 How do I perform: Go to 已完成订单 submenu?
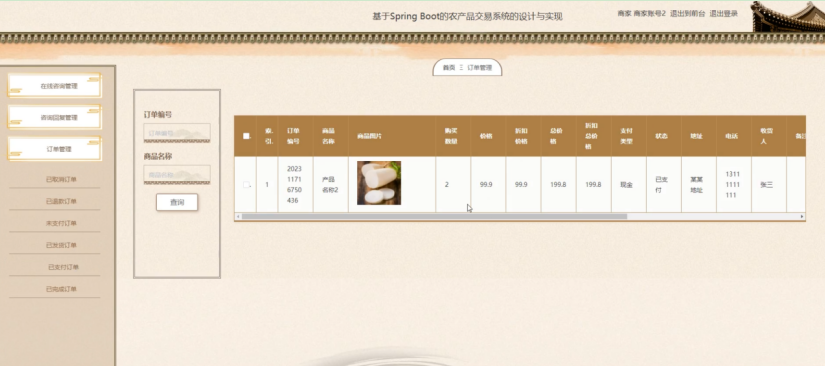(x=61, y=289)
